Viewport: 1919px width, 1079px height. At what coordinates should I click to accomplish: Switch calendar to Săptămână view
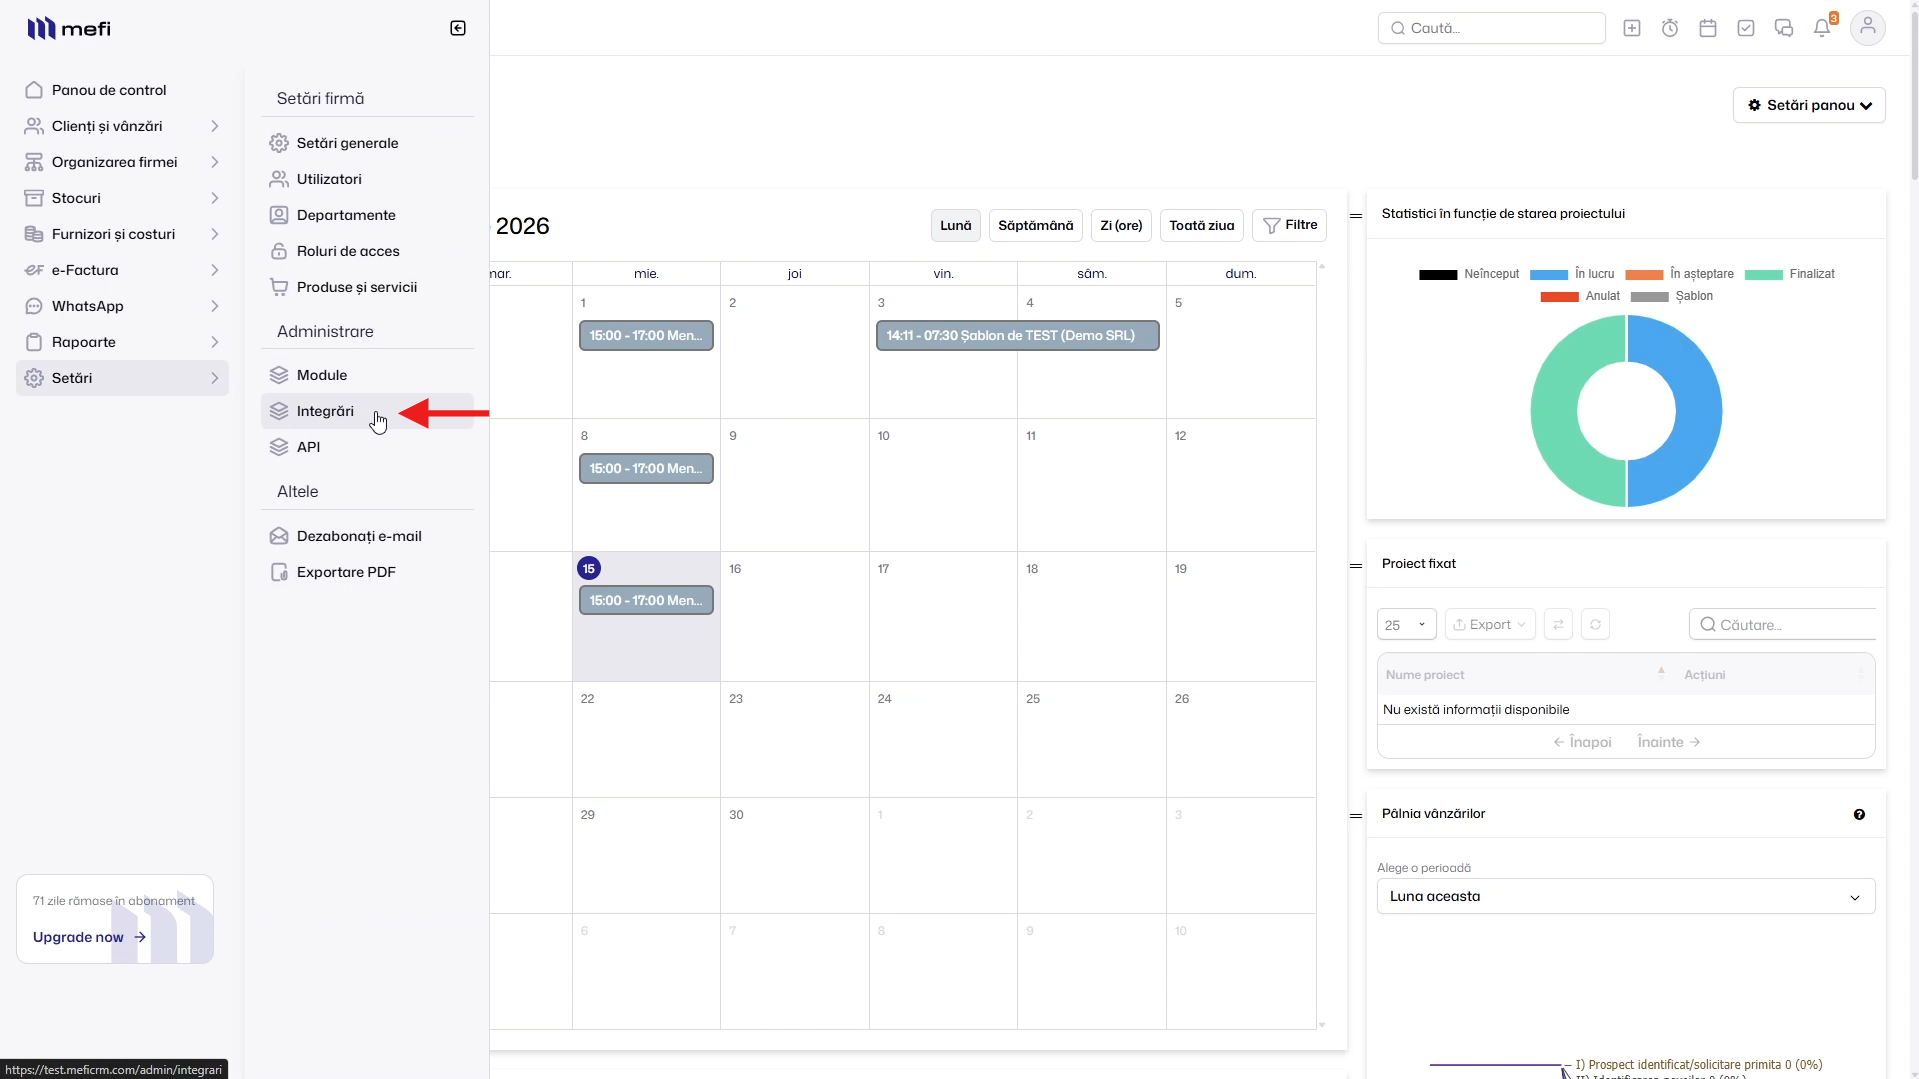click(1036, 225)
